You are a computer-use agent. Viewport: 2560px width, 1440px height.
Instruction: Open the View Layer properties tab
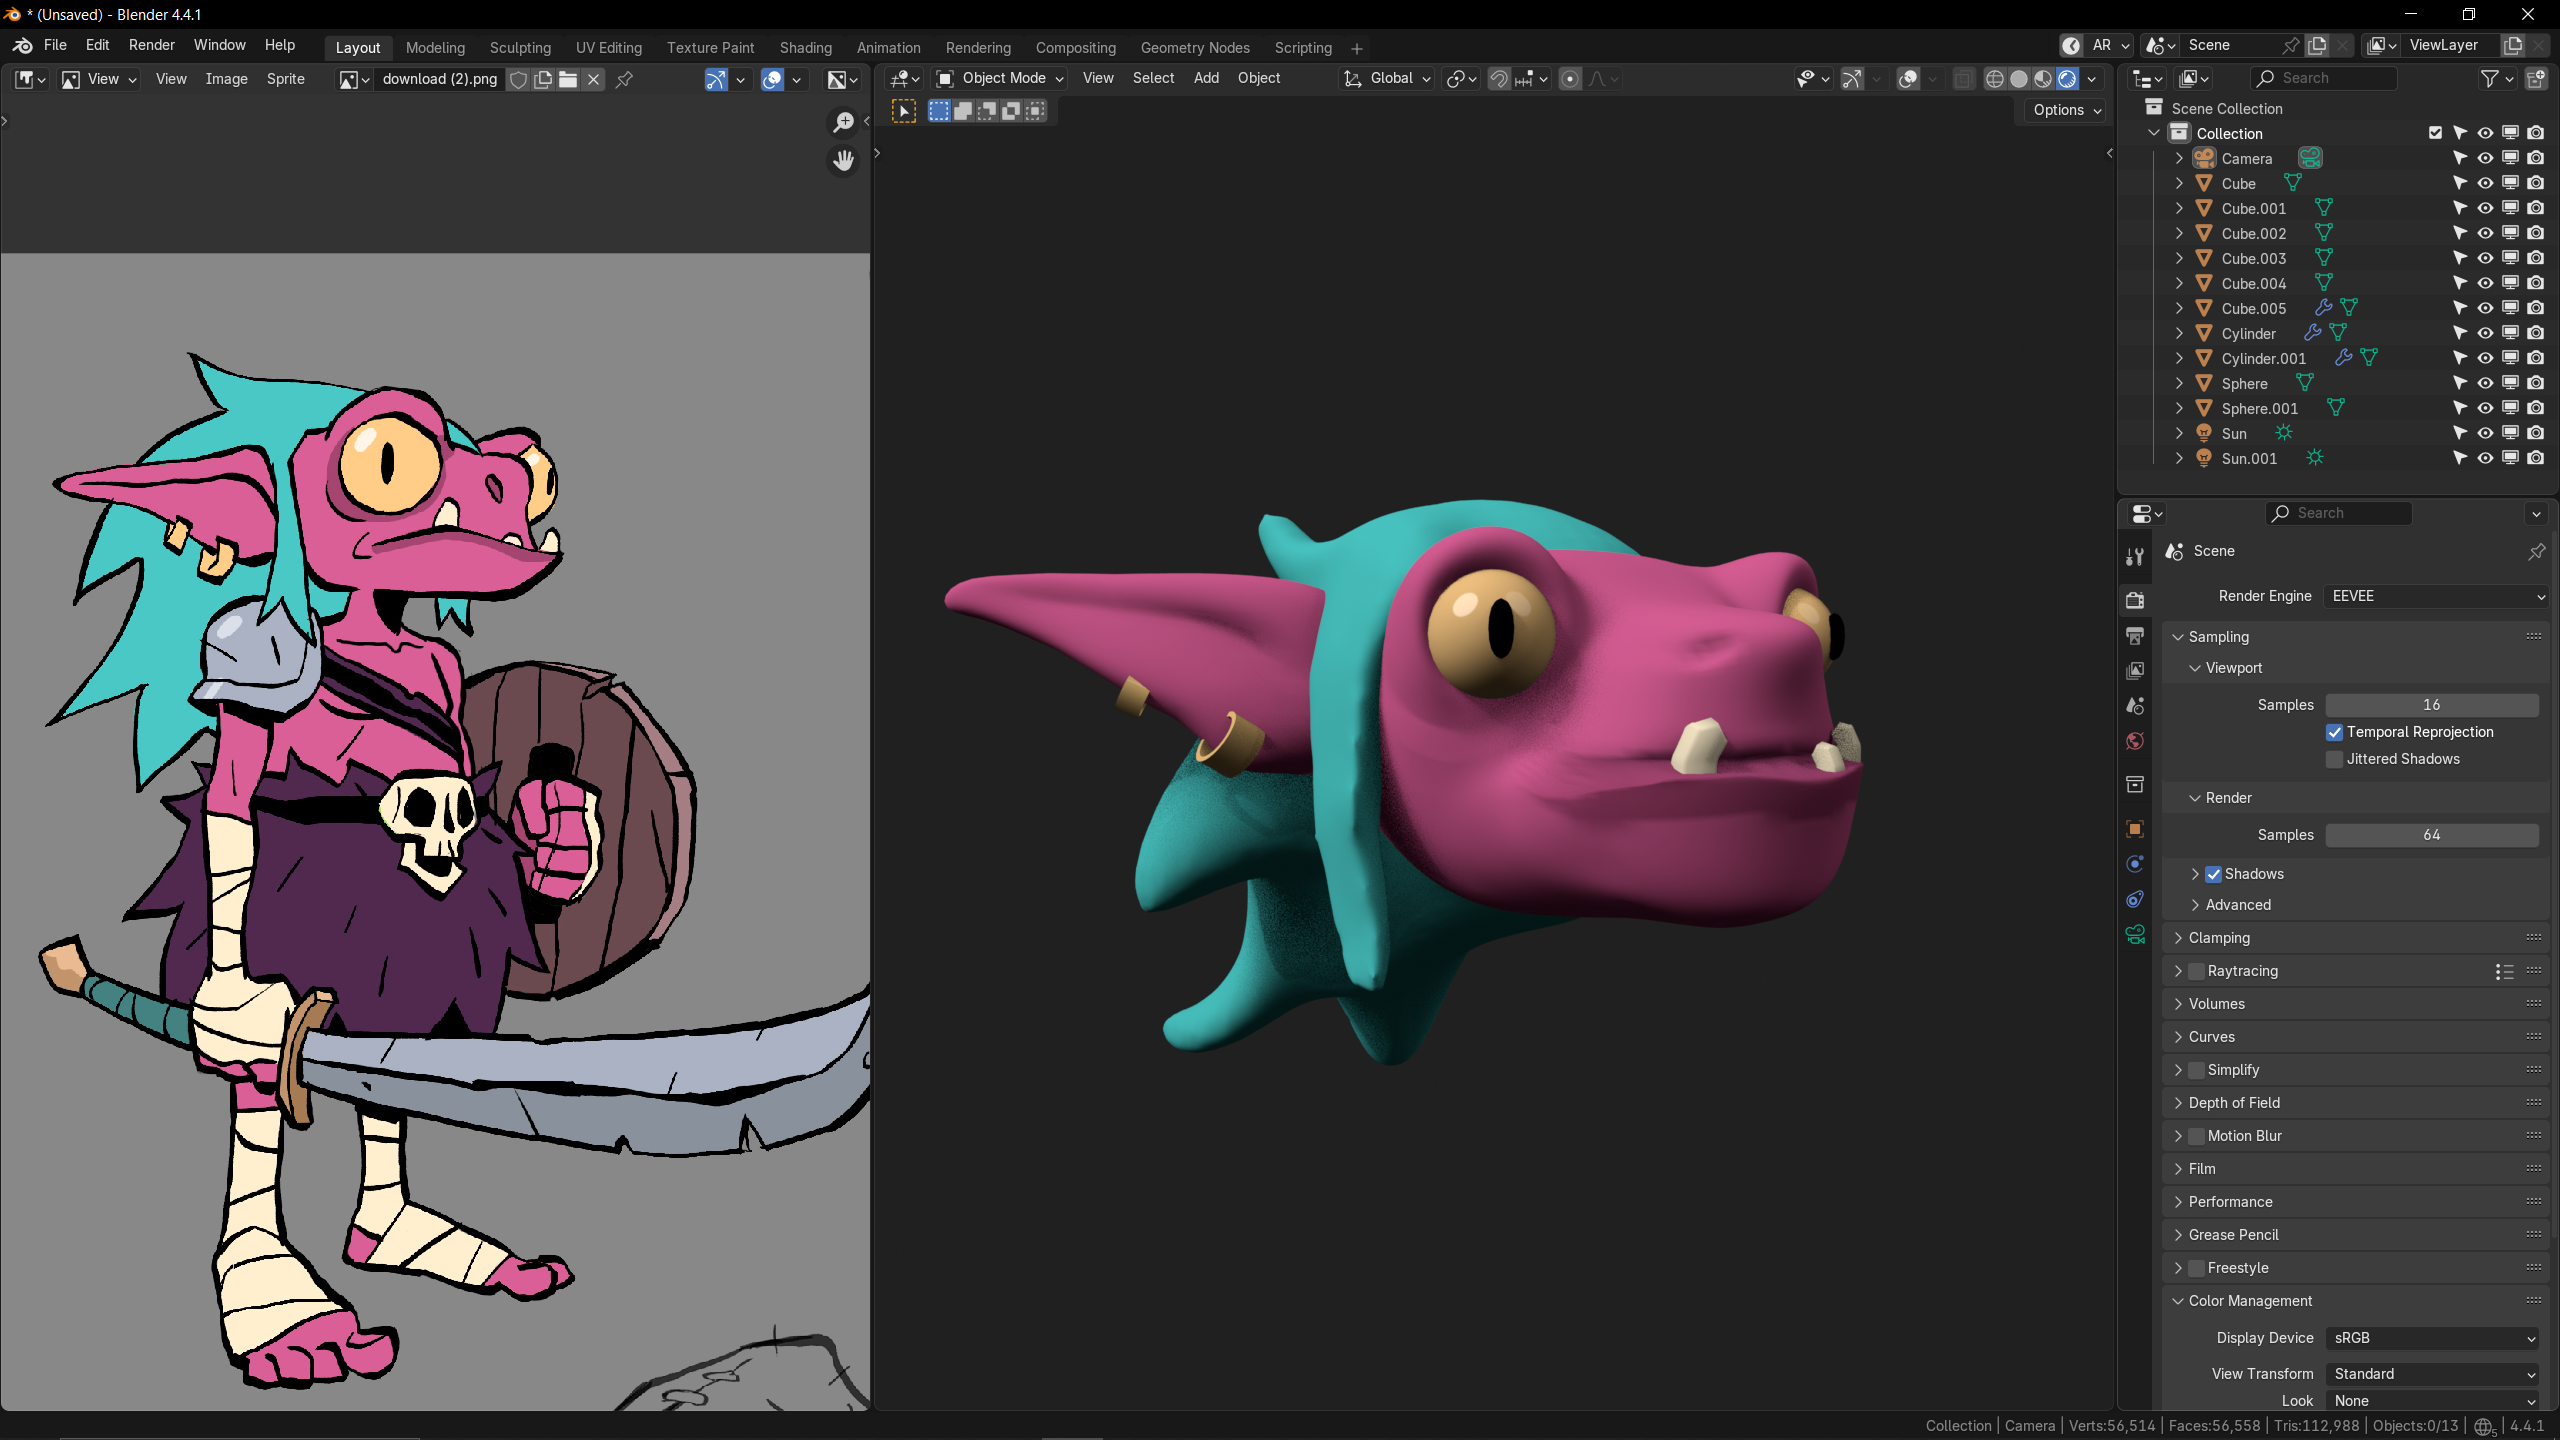[2135, 670]
